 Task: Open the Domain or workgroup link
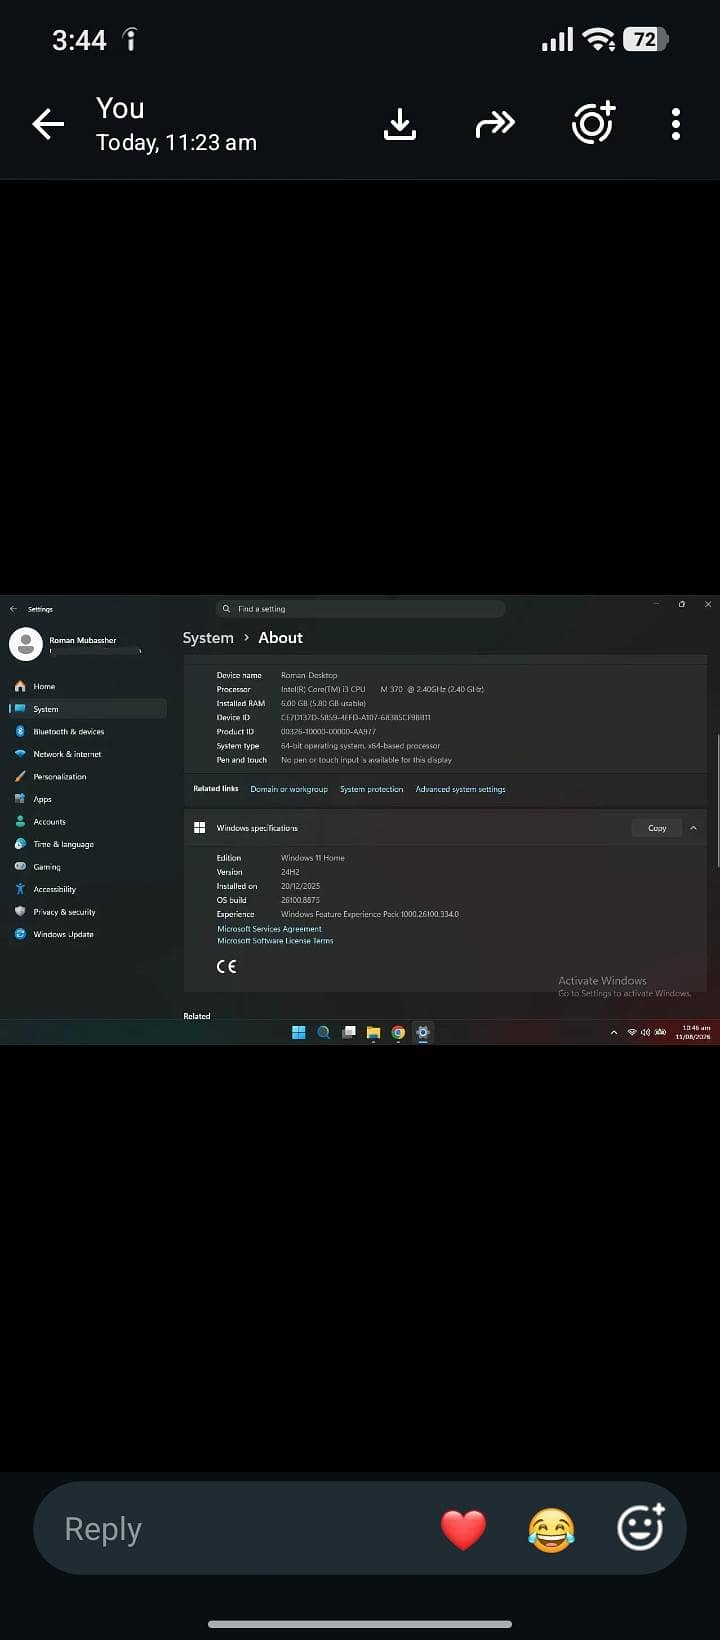(289, 789)
